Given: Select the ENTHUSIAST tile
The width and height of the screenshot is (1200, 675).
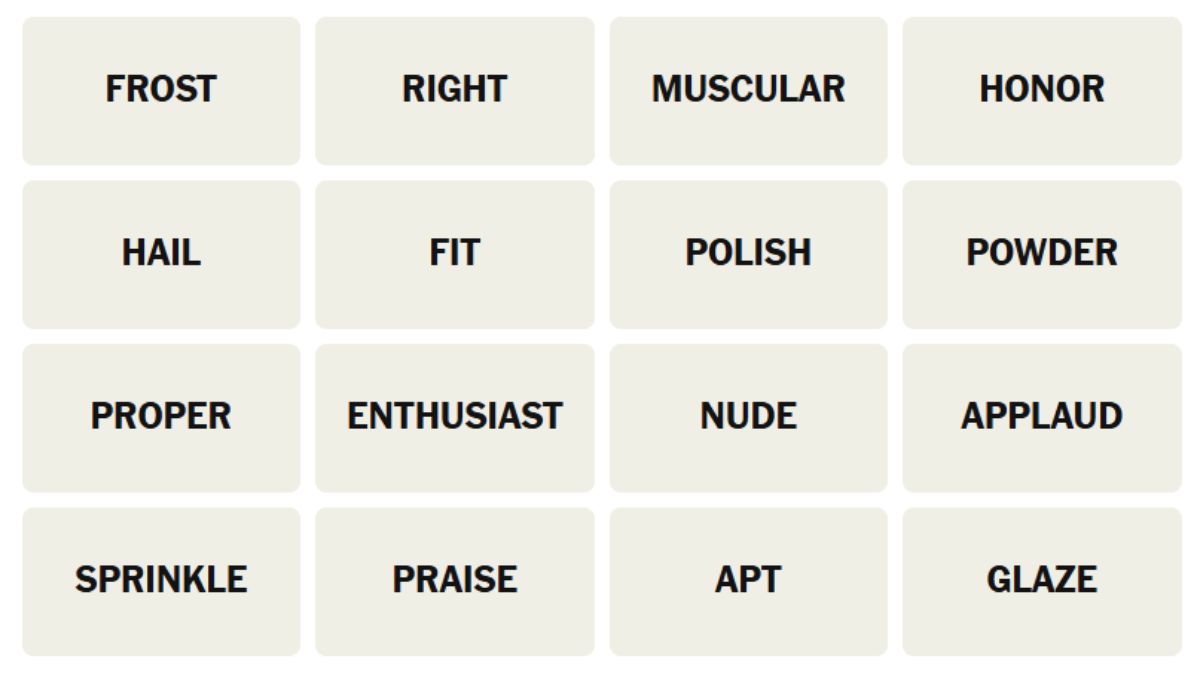Looking at the screenshot, I should pyautogui.click(x=454, y=417).
